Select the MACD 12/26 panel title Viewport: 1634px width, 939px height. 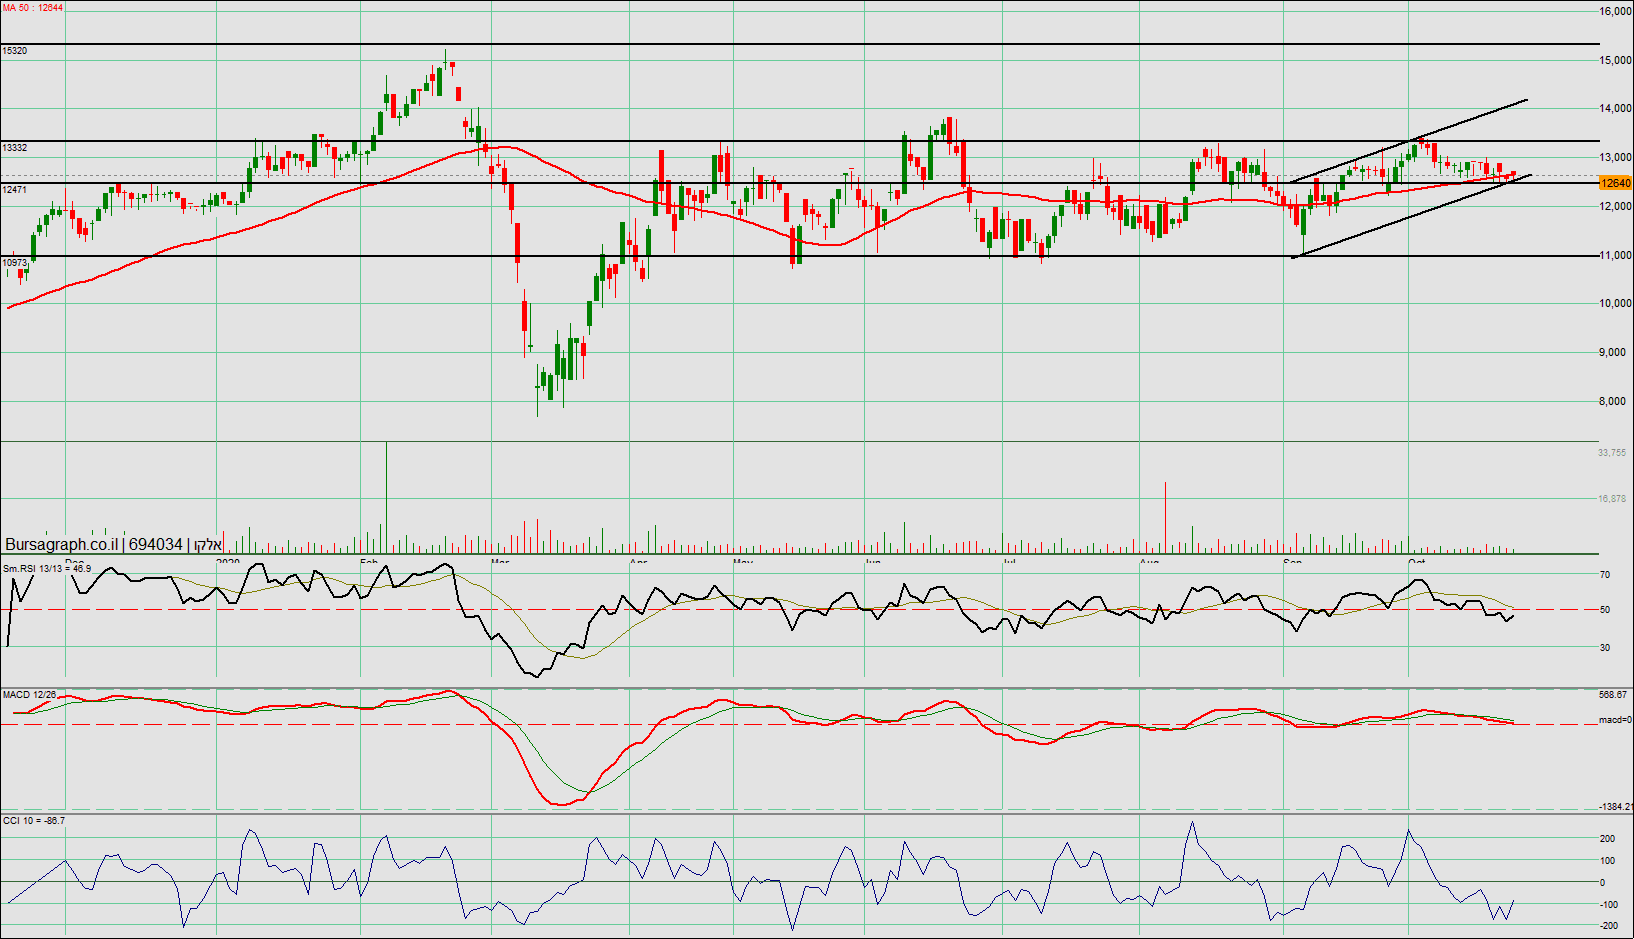29,695
